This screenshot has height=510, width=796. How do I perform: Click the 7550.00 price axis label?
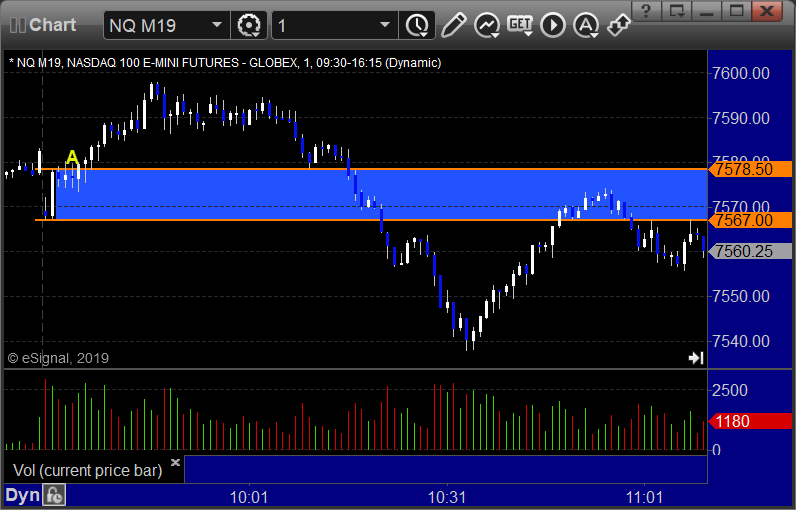[x=741, y=296]
